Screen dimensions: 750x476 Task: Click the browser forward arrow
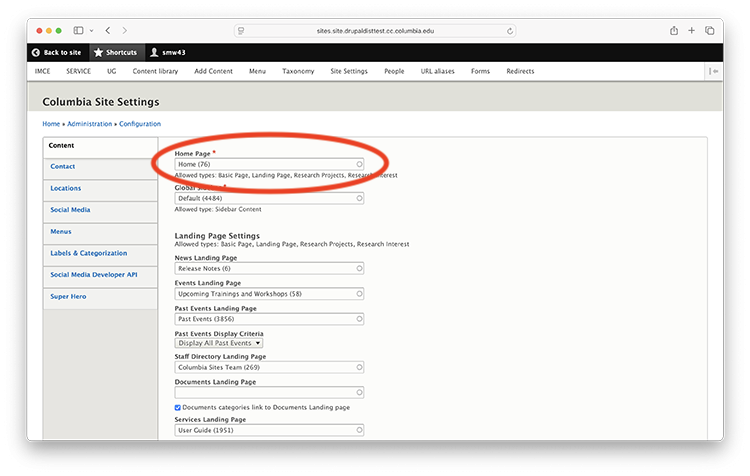coord(125,31)
